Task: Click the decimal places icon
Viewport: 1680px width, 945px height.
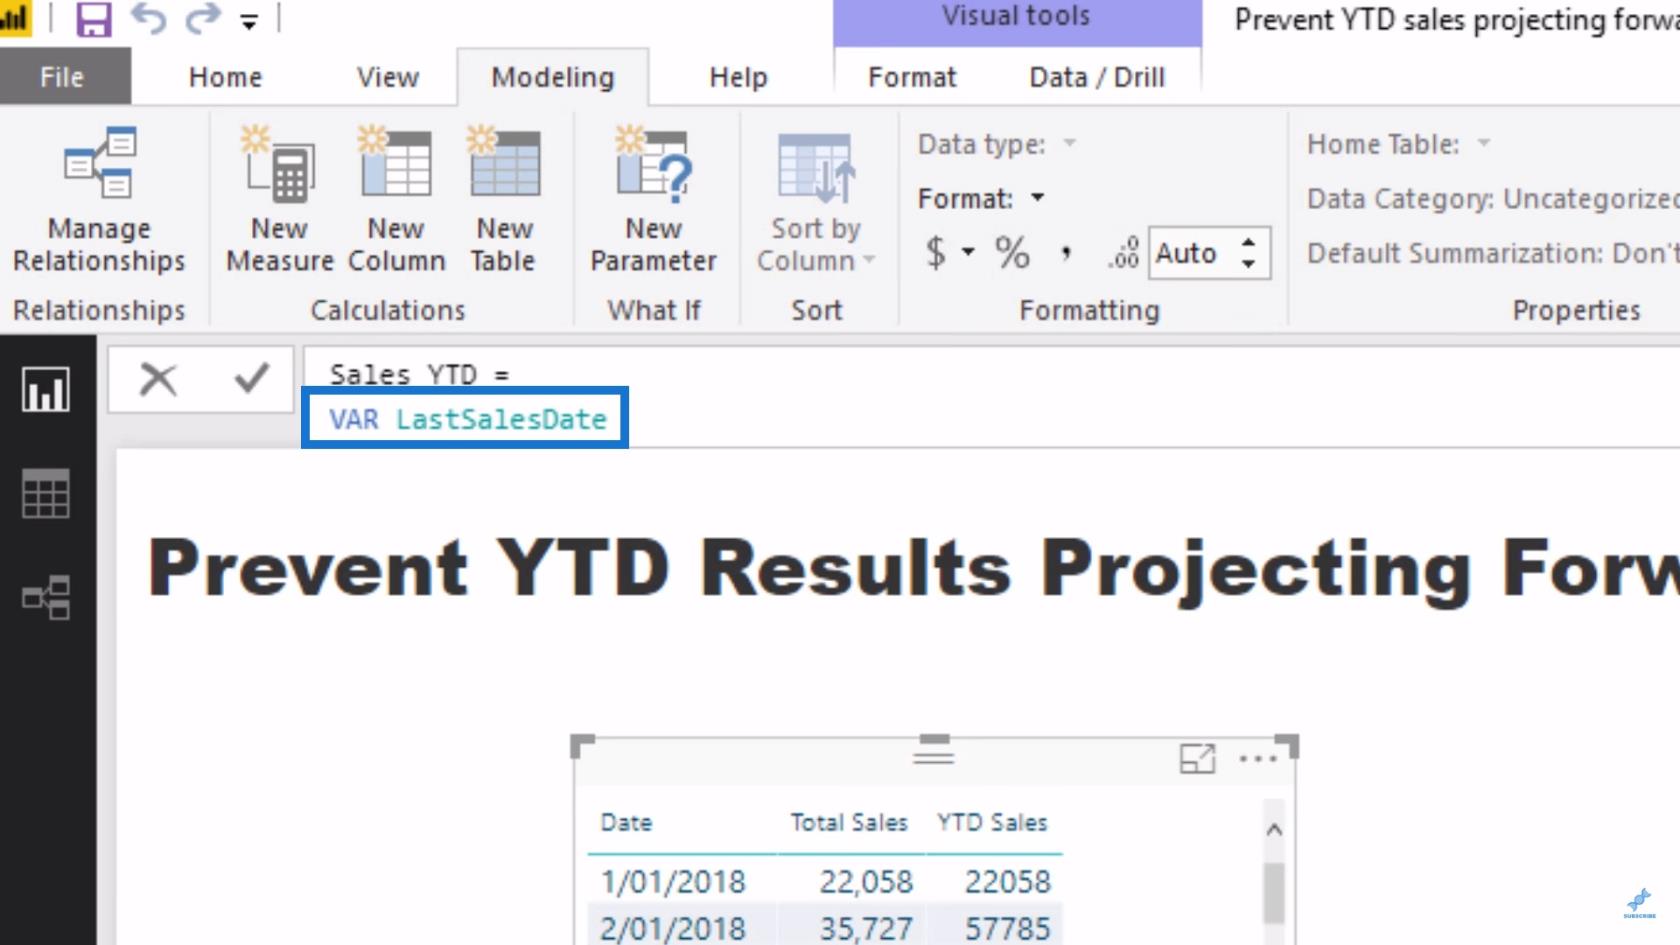Action: [x=1124, y=253]
